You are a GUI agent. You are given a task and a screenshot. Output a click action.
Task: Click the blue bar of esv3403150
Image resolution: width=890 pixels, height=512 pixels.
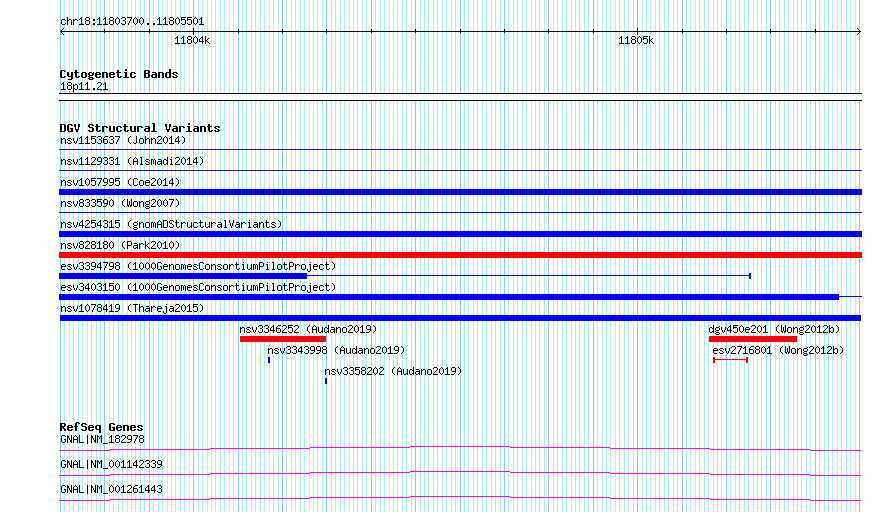click(x=449, y=297)
